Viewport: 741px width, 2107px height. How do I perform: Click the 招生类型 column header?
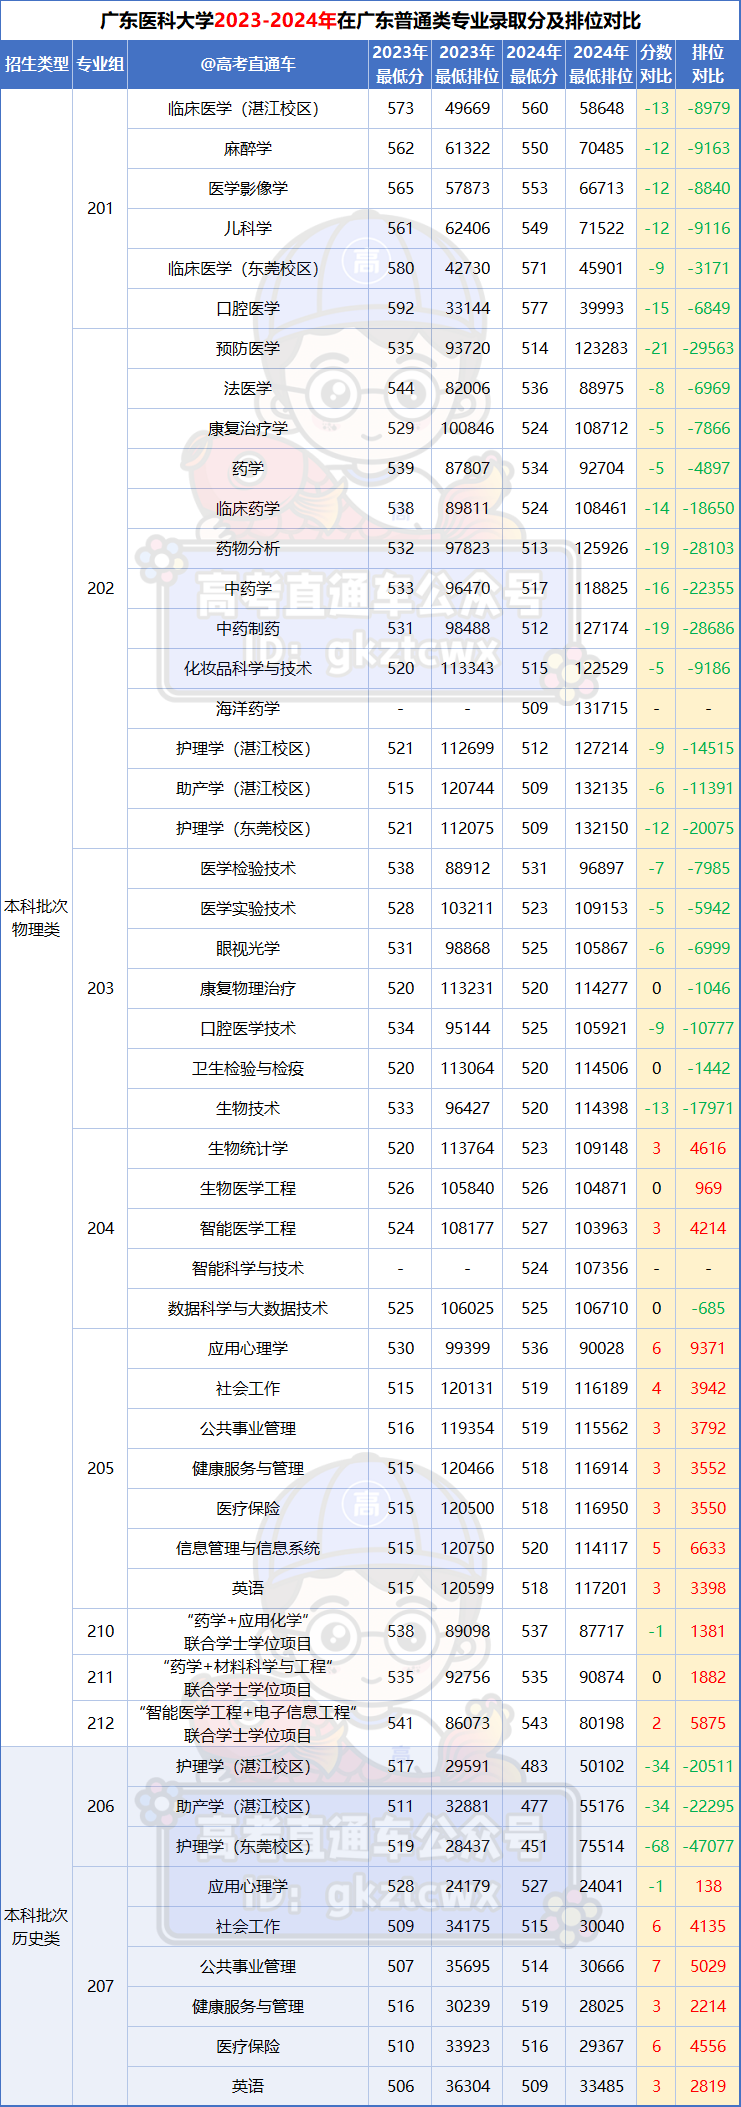(x=36, y=64)
